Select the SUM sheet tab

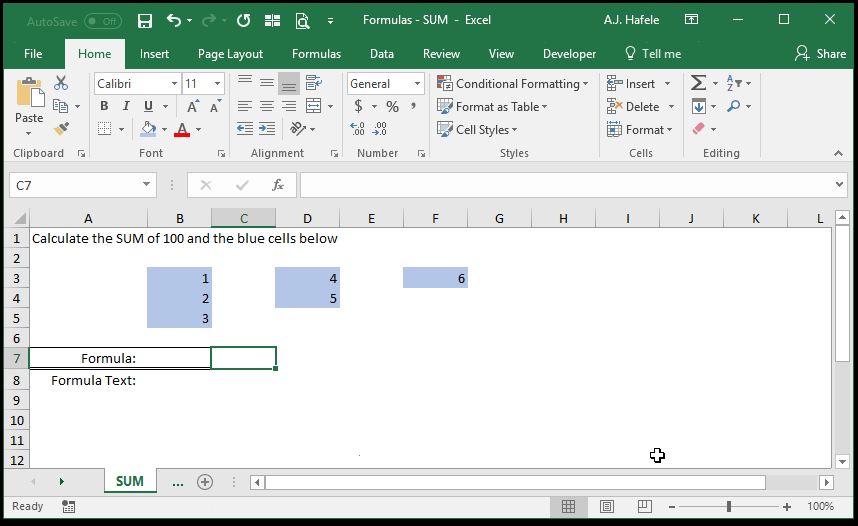(130, 481)
